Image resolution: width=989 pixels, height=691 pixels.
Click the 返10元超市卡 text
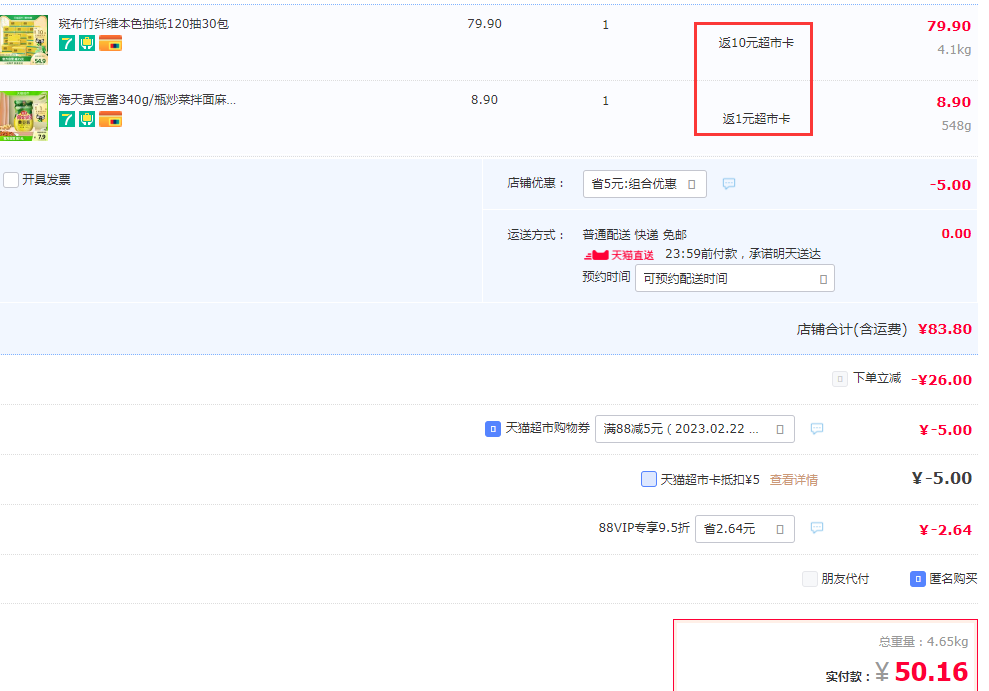pos(756,43)
